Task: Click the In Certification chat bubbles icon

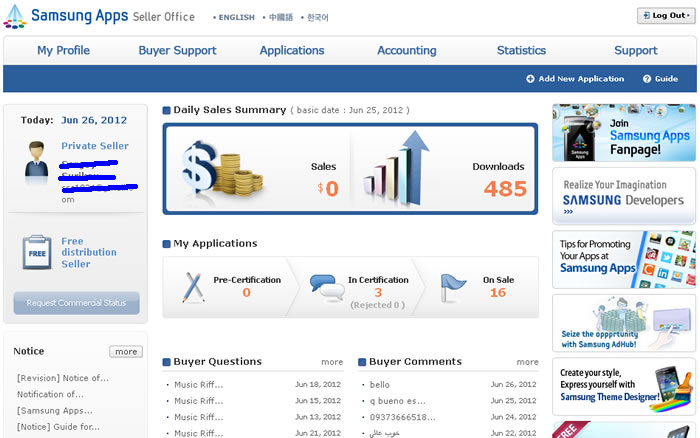Action: pyautogui.click(x=327, y=288)
